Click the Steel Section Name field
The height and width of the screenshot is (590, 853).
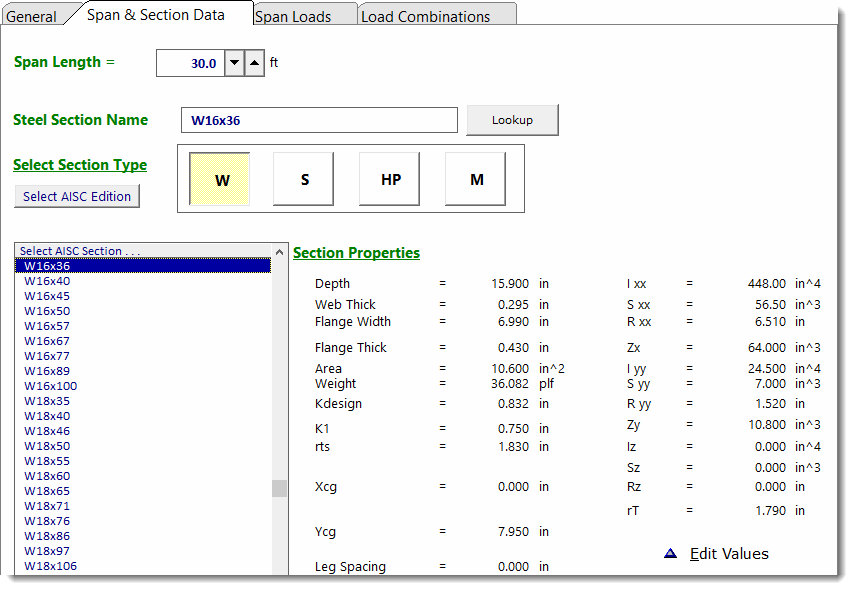(318, 120)
